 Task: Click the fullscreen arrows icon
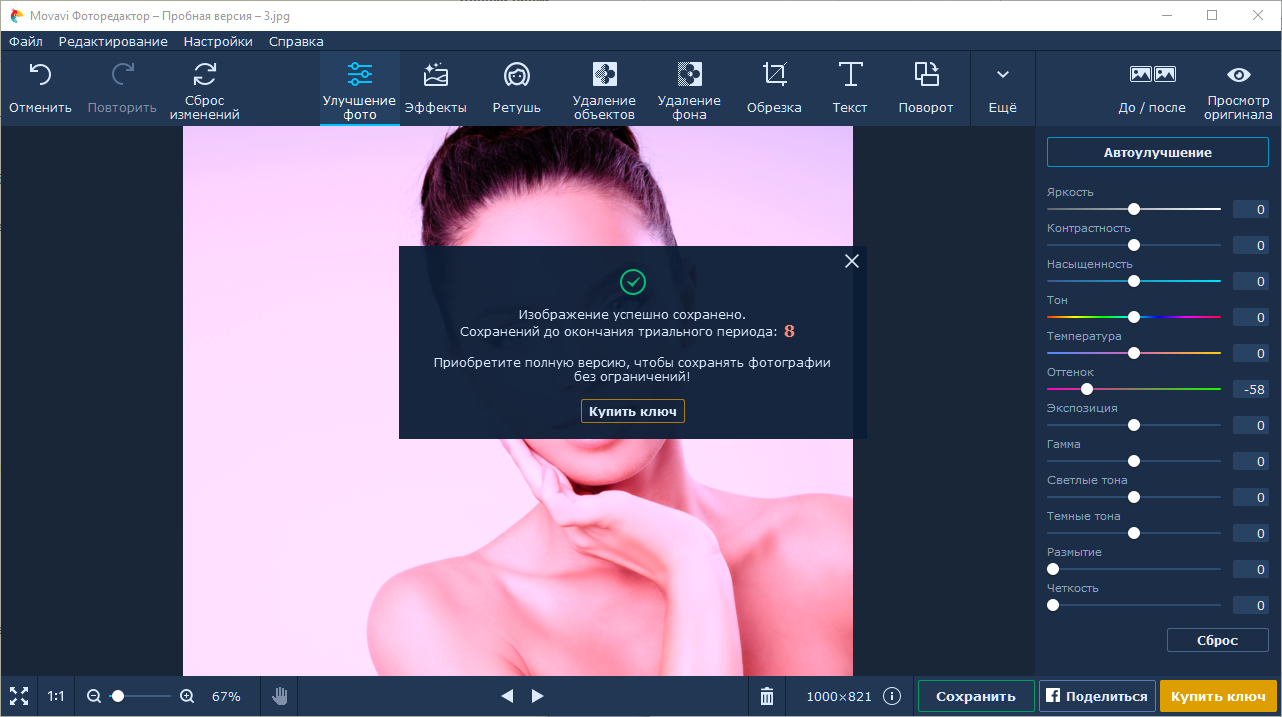[18, 696]
